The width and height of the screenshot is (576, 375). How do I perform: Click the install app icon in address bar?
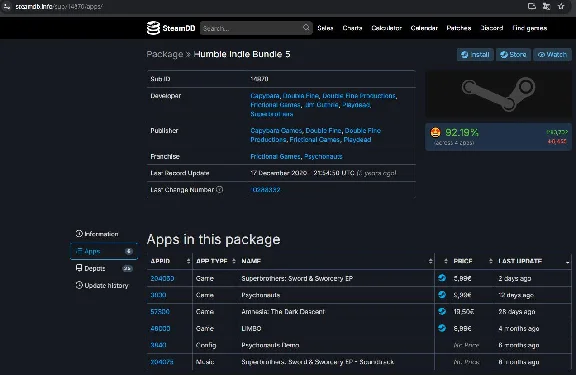[532, 6]
